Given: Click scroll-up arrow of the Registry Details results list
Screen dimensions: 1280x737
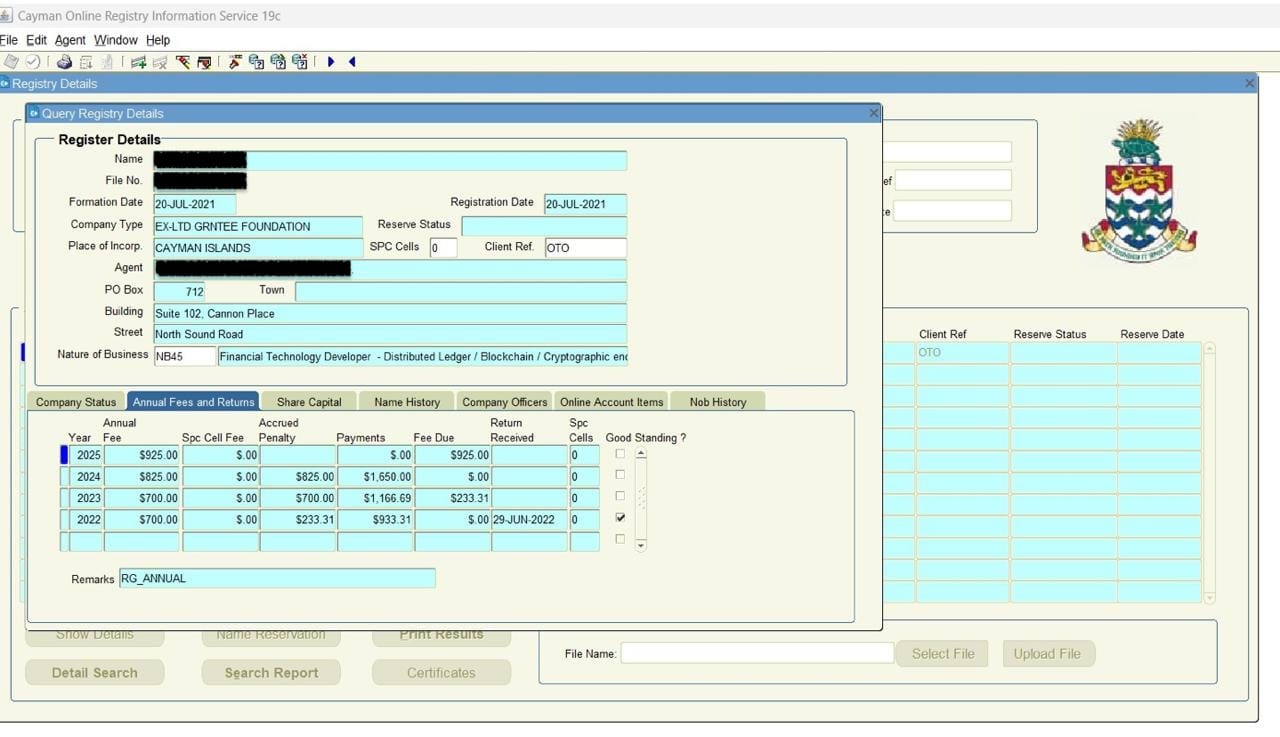Looking at the screenshot, I should click(1210, 349).
